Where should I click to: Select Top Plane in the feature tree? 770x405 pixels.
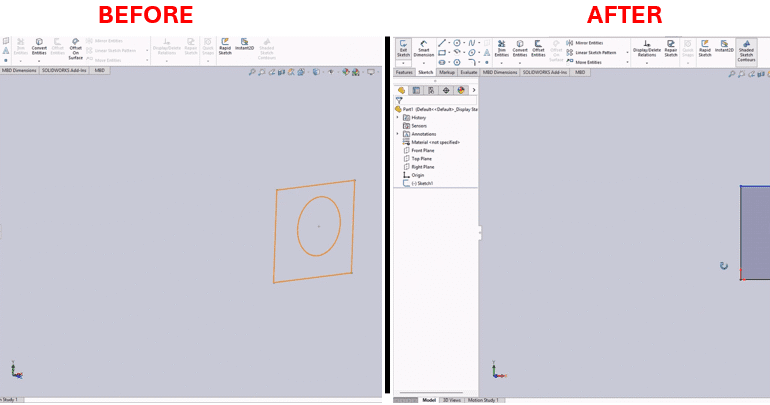tap(418, 159)
